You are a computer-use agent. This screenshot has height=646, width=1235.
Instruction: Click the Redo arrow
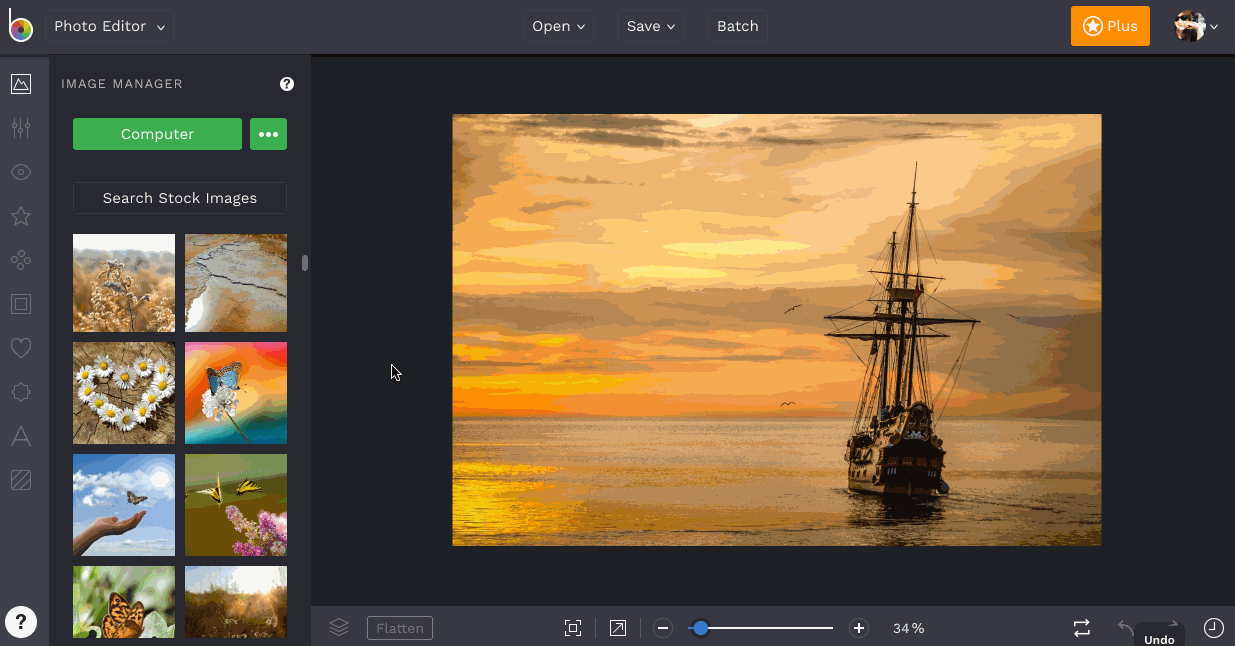(1172, 624)
